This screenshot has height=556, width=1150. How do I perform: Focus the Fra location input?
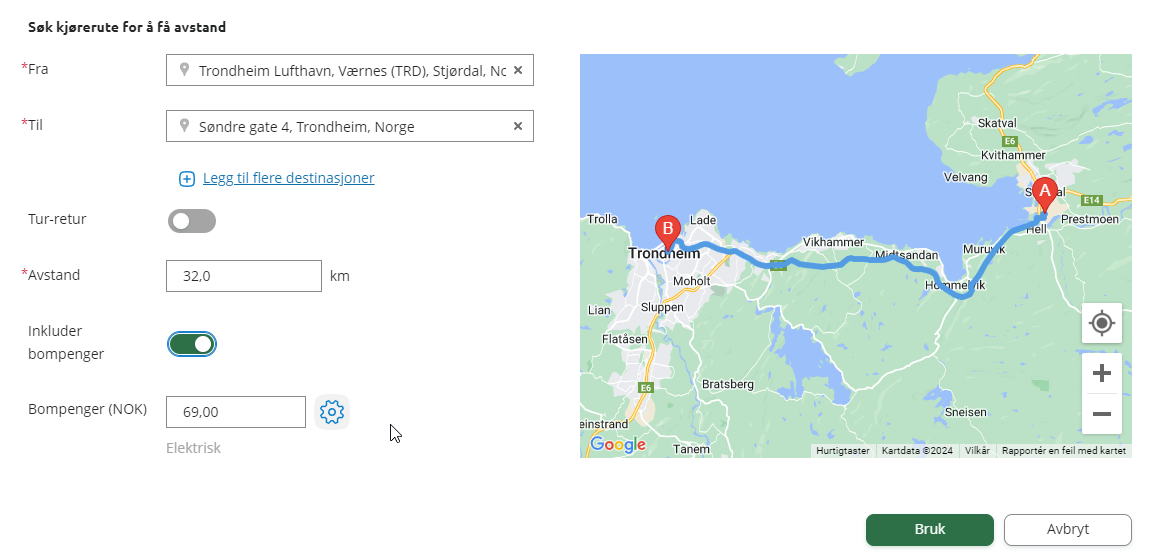coord(350,70)
